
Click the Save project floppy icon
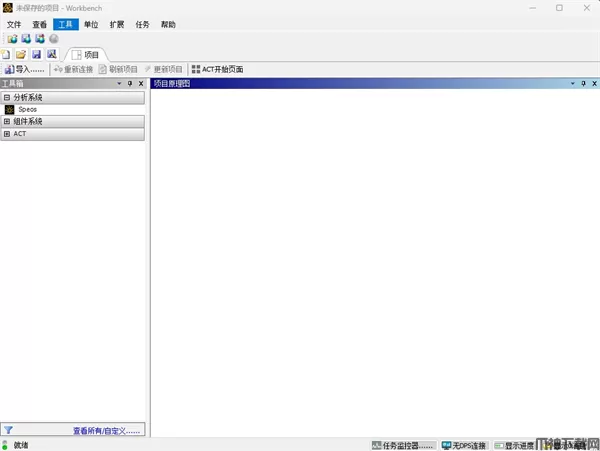(36, 54)
